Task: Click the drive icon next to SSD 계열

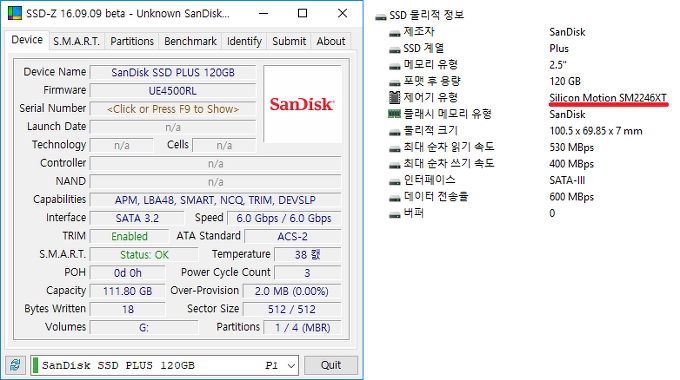Action: [x=394, y=49]
